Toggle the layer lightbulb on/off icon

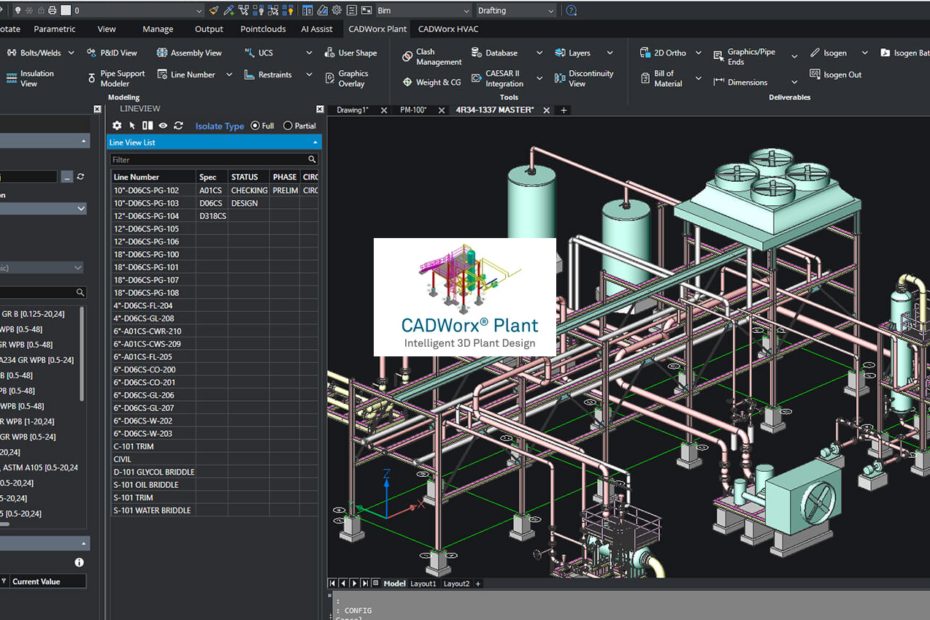click(x=18, y=10)
